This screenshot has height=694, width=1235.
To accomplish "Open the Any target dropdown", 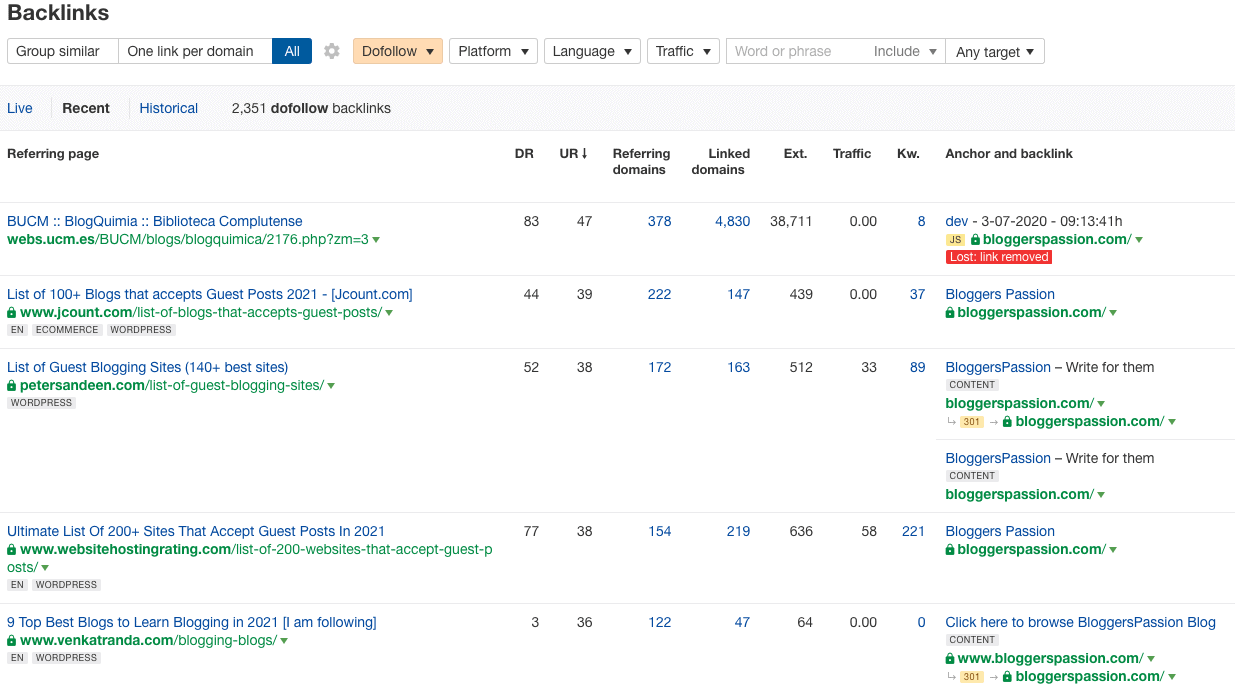I will point(995,51).
